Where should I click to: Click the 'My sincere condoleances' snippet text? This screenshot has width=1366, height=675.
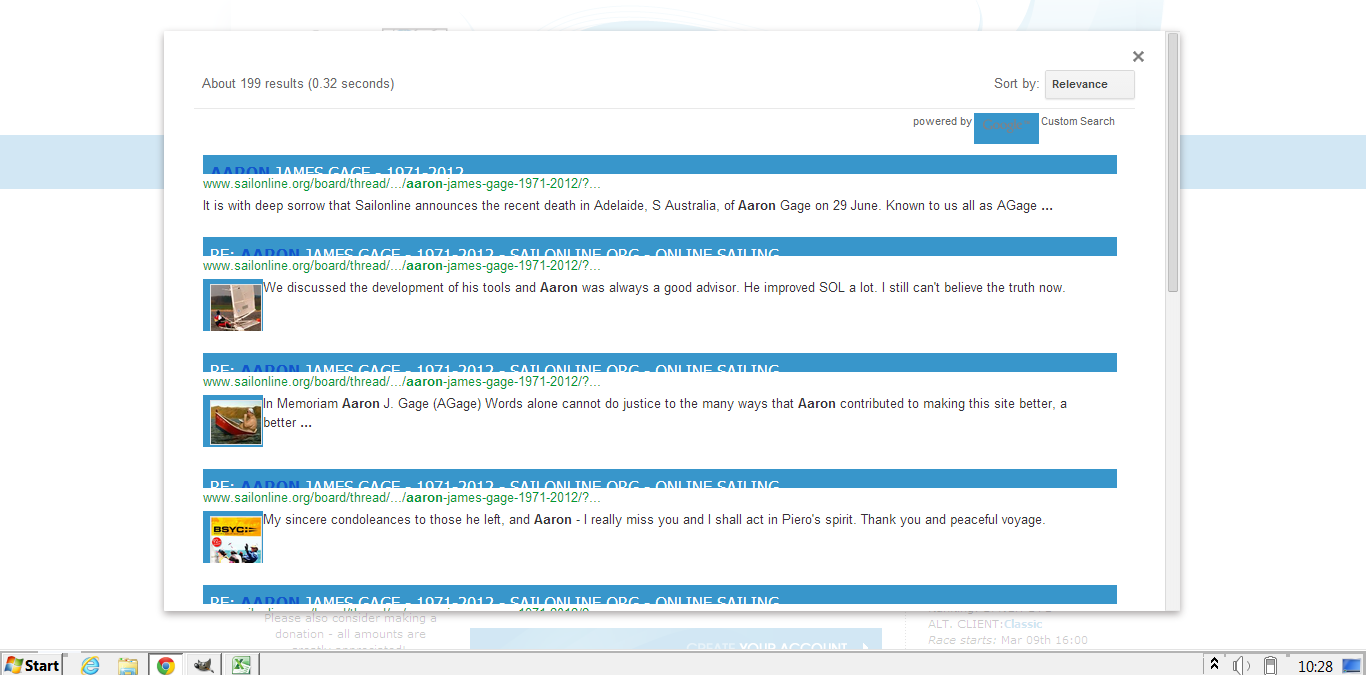coord(654,520)
